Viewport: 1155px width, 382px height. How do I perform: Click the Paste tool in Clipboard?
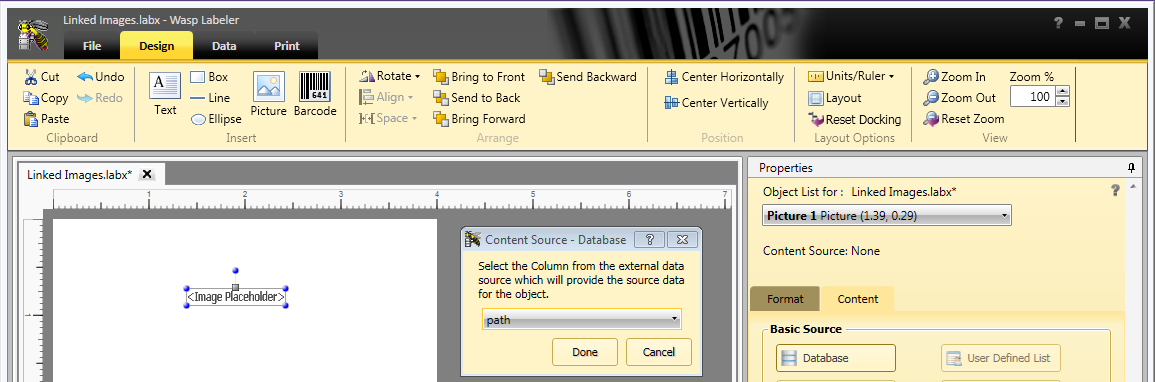pyautogui.click(x=46, y=119)
